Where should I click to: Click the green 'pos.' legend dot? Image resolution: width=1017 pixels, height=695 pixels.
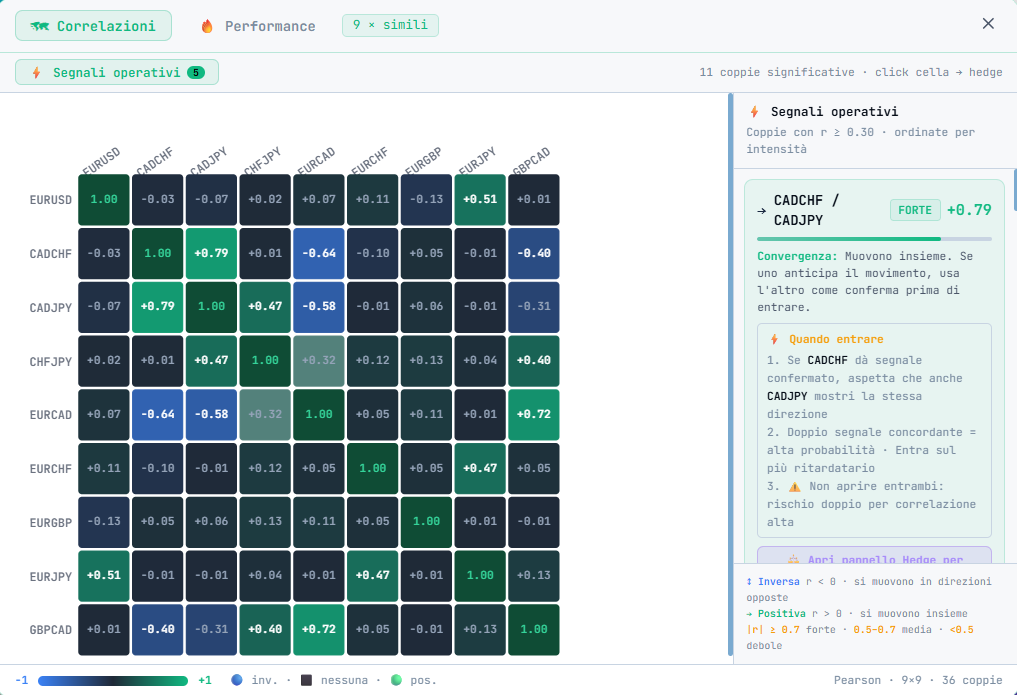pos(396,680)
